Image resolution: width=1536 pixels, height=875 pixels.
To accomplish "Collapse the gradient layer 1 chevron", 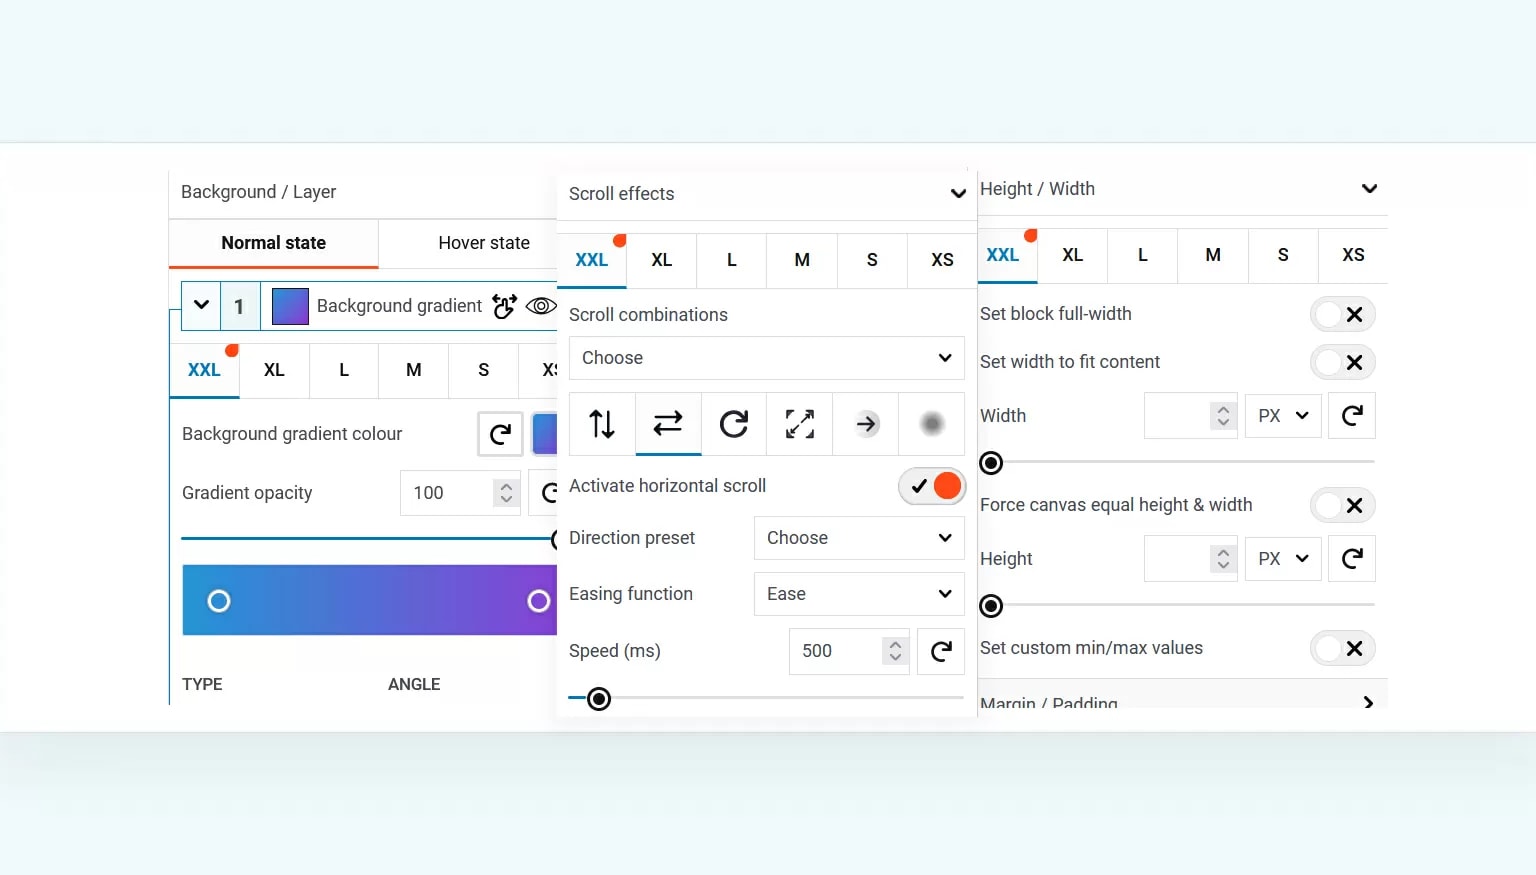I will 201,305.
